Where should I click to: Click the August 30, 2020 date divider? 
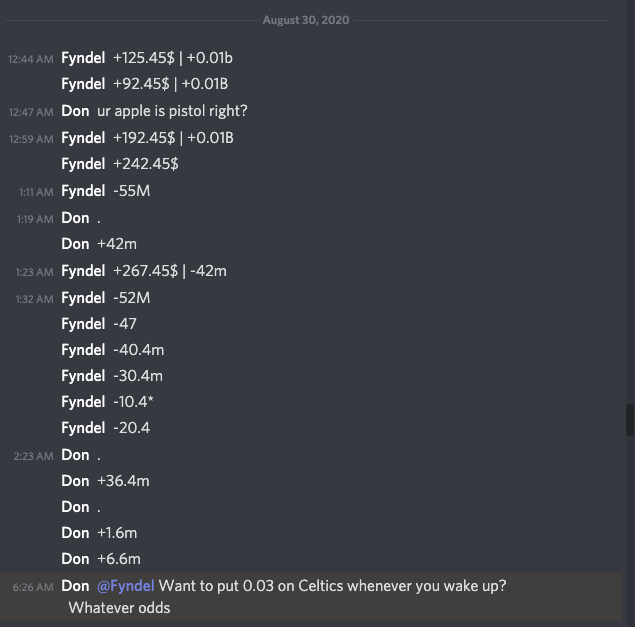click(x=306, y=20)
